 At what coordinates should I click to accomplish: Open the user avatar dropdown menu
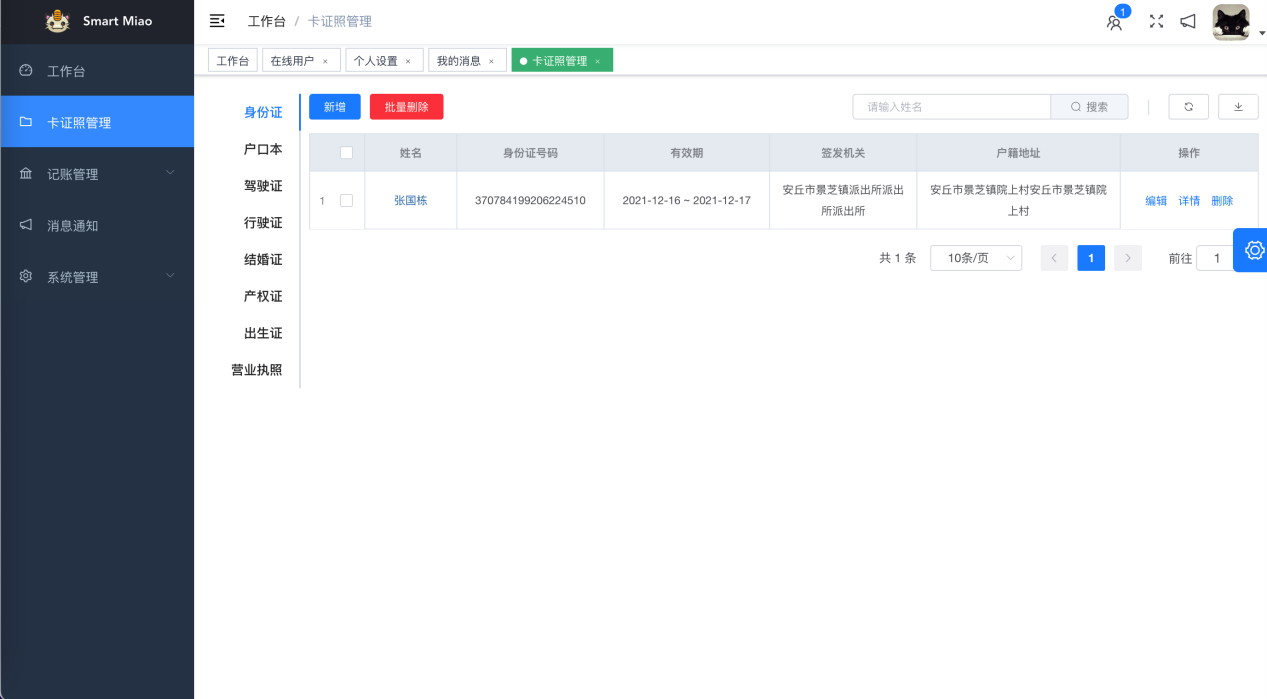click(1233, 22)
